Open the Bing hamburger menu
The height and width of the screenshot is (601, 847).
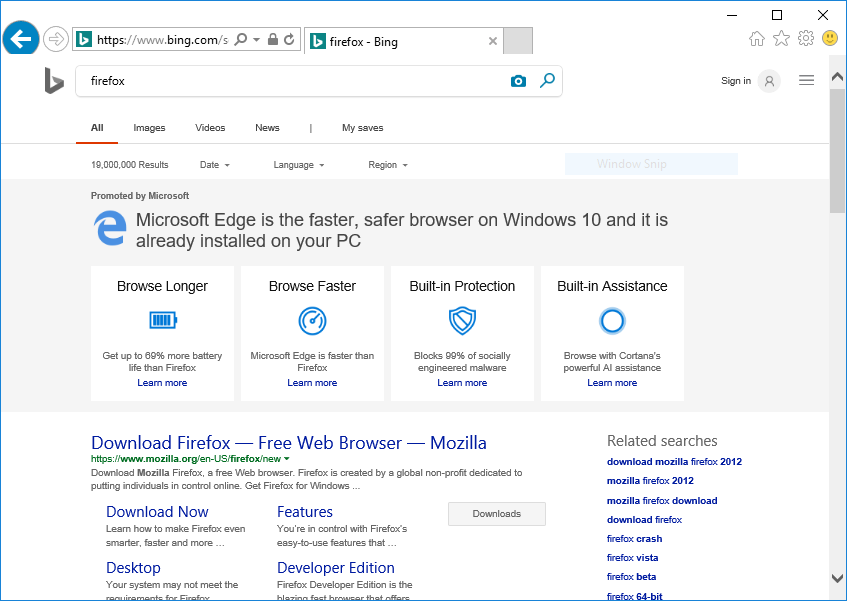806,80
